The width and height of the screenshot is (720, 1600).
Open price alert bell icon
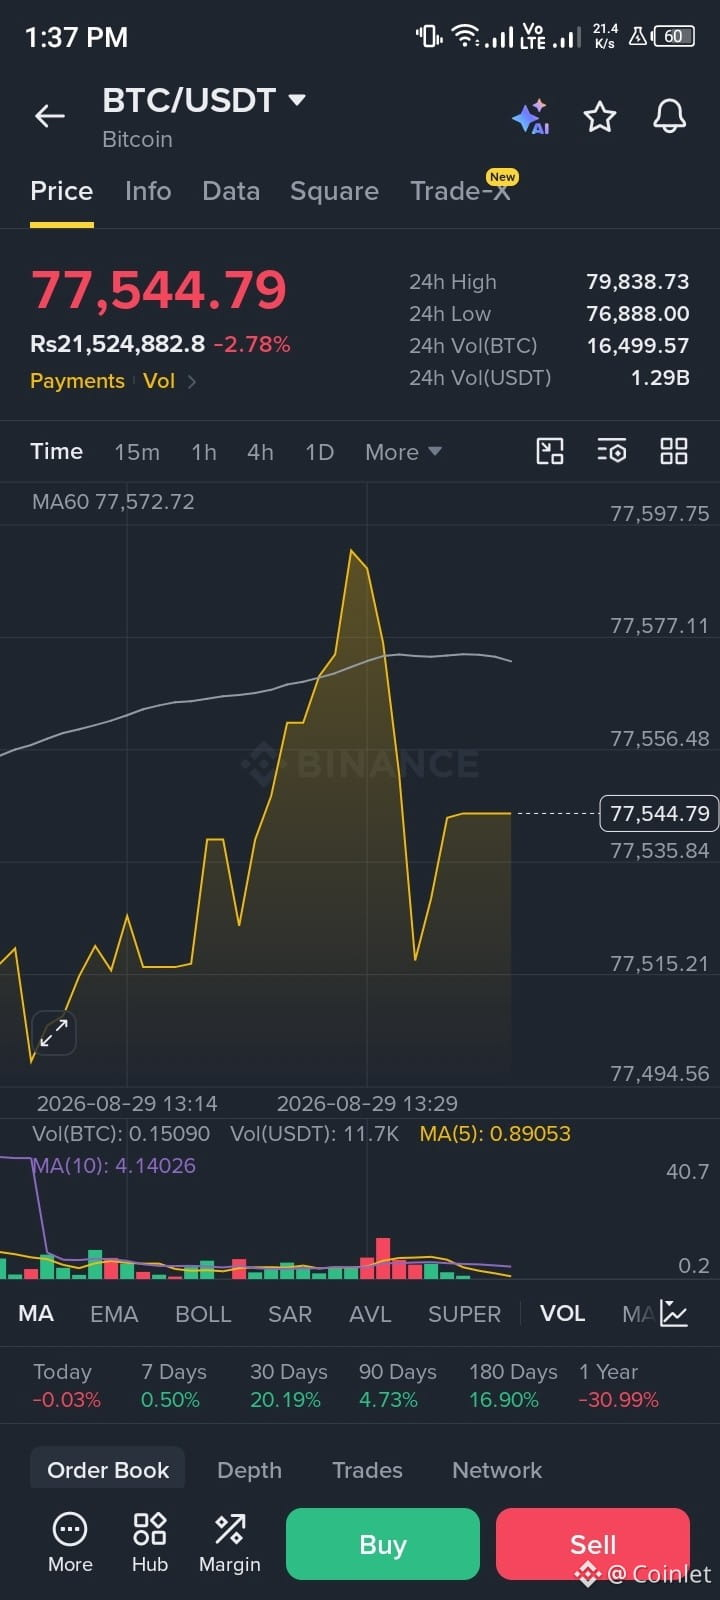[670, 116]
